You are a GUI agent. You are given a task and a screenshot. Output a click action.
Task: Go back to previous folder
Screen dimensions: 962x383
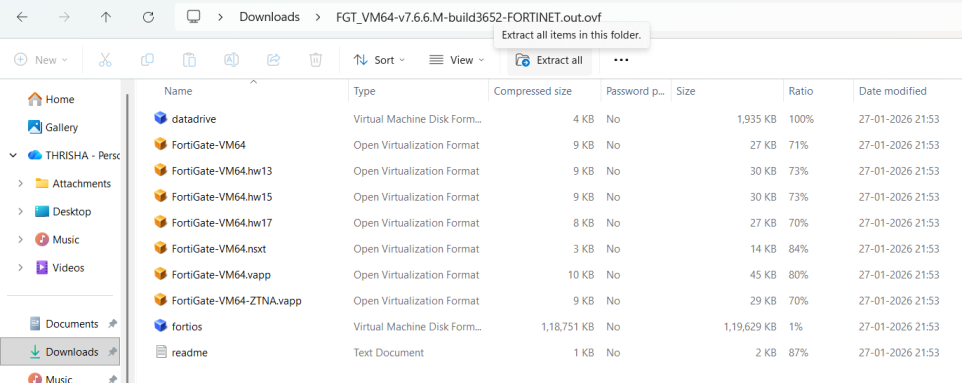click(x=22, y=17)
